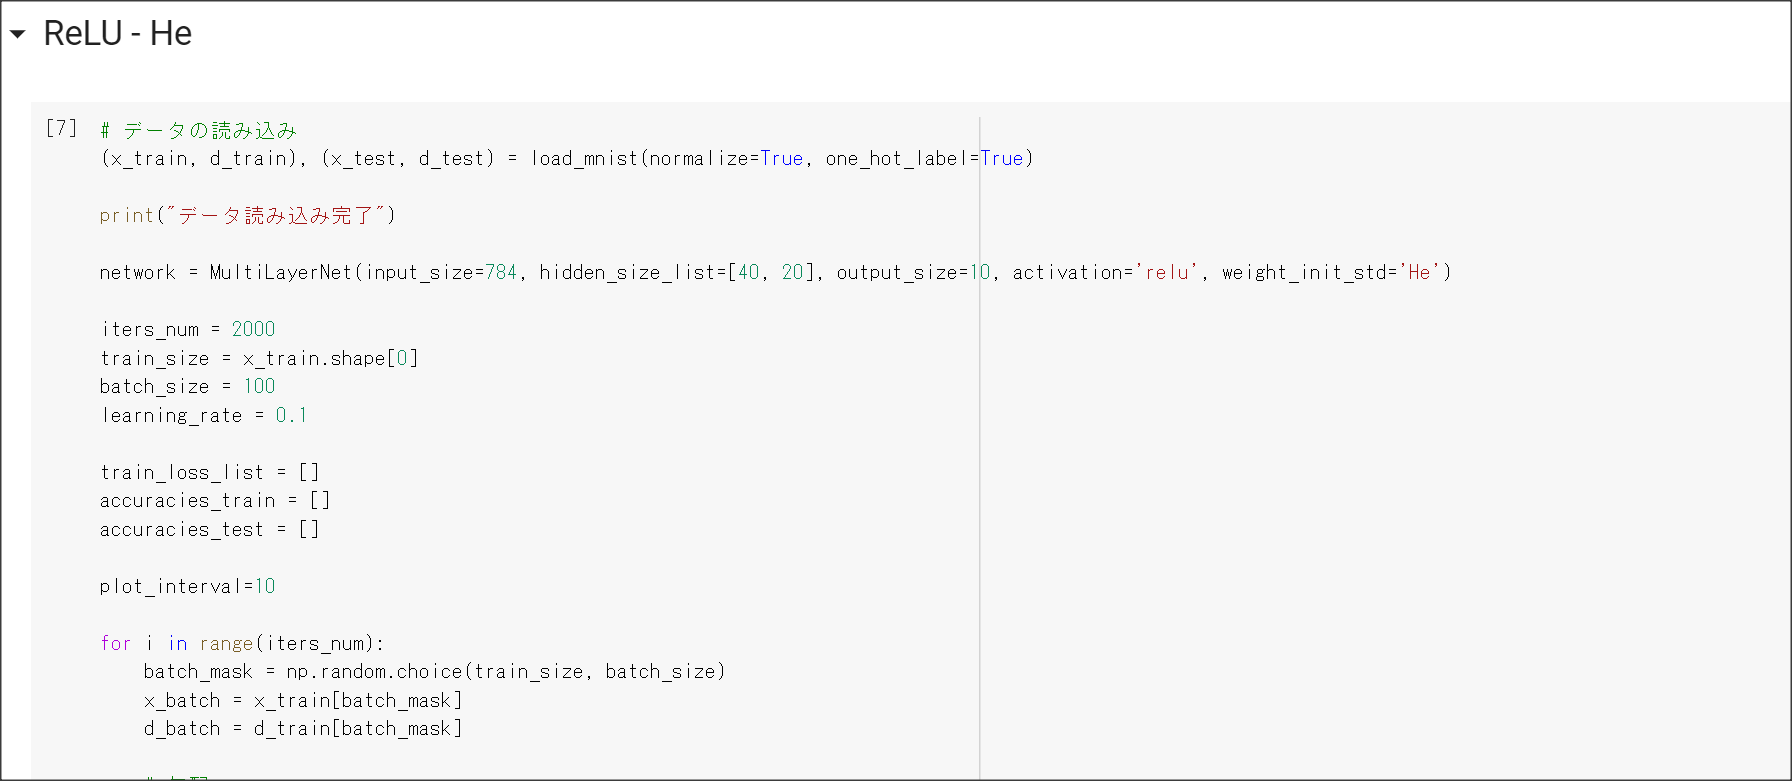Click the x_batch = x_train[batch_mask] line
Image resolution: width=1792 pixels, height=781 pixels.
click(303, 700)
